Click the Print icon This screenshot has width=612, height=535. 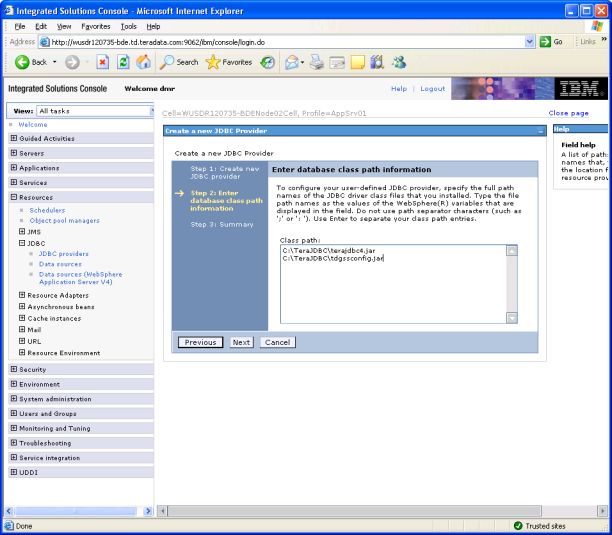pos(317,62)
